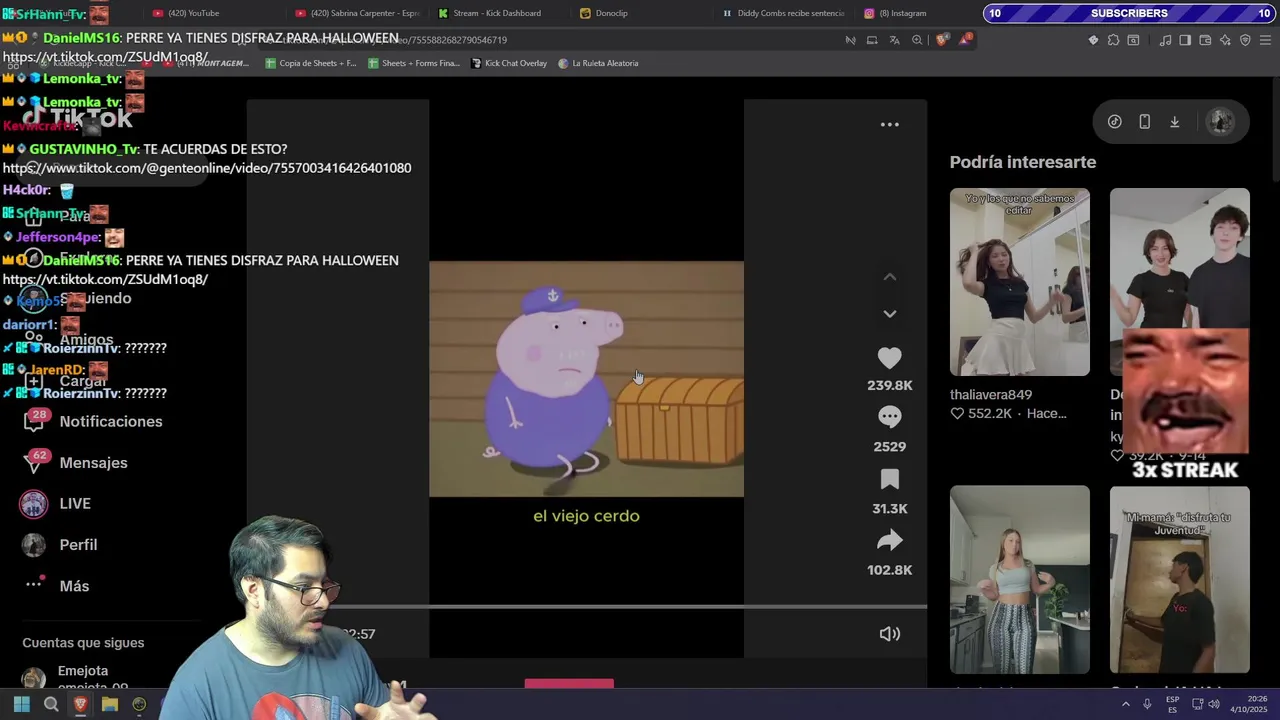Click the phone icon at top right of TikTok
The height and width of the screenshot is (720, 1280).
tap(1144, 121)
